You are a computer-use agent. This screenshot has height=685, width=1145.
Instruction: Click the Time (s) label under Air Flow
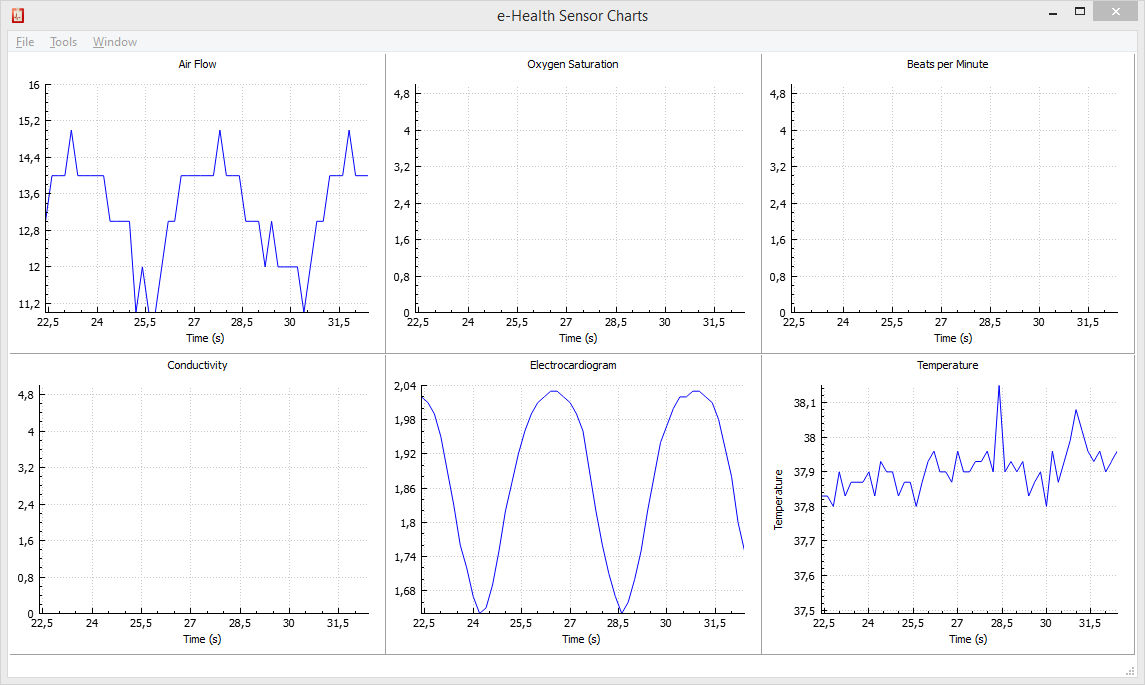[x=205, y=338]
